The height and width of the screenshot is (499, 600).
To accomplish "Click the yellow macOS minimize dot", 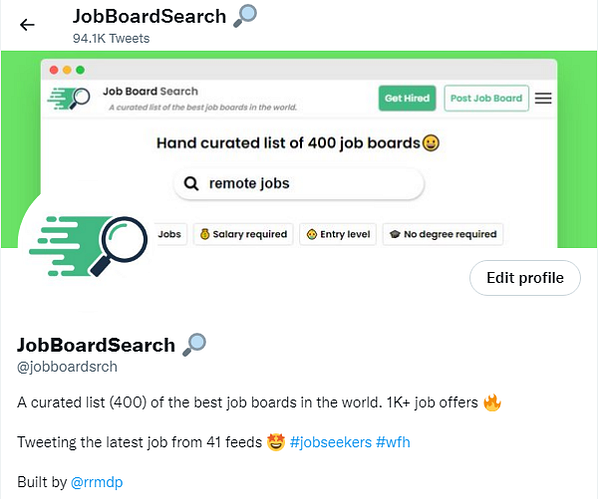I will 67,70.
